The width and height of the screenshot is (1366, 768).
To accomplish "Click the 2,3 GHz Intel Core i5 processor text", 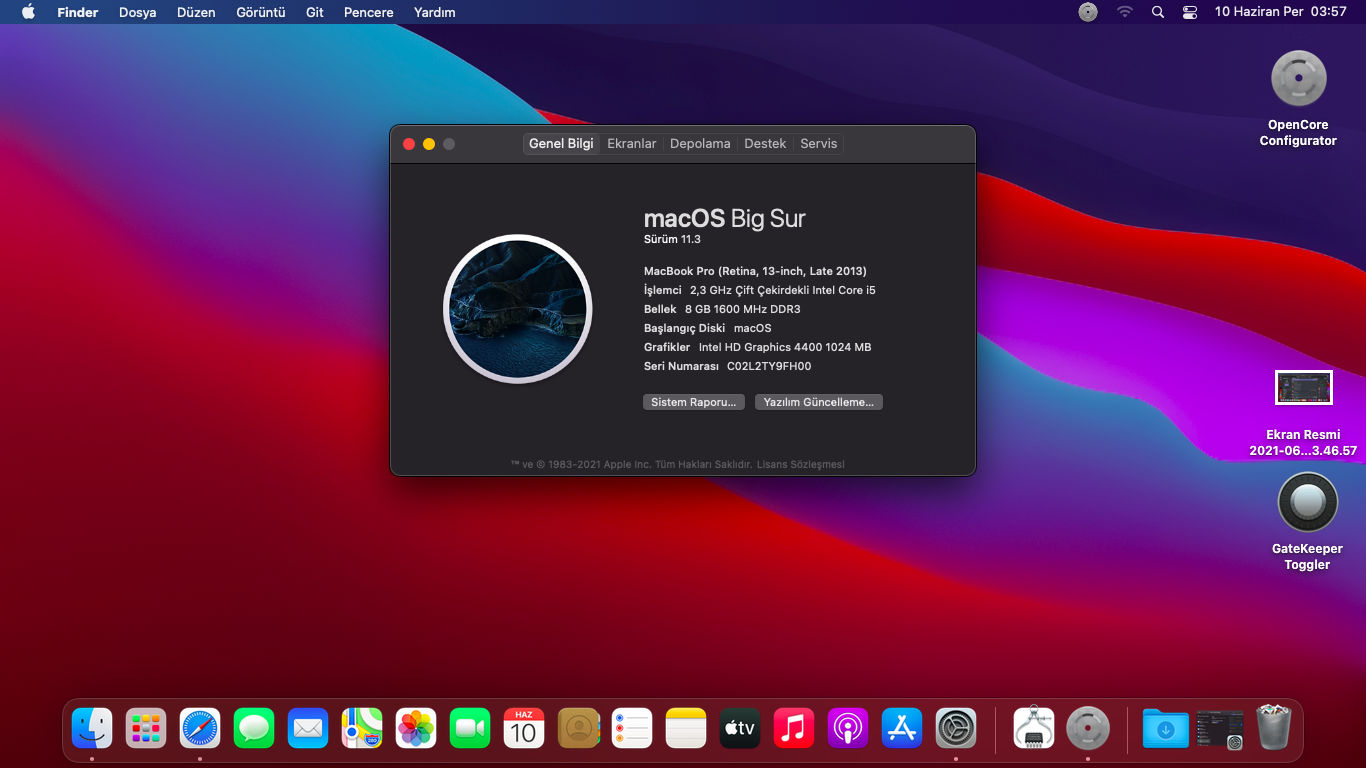I will pos(783,290).
